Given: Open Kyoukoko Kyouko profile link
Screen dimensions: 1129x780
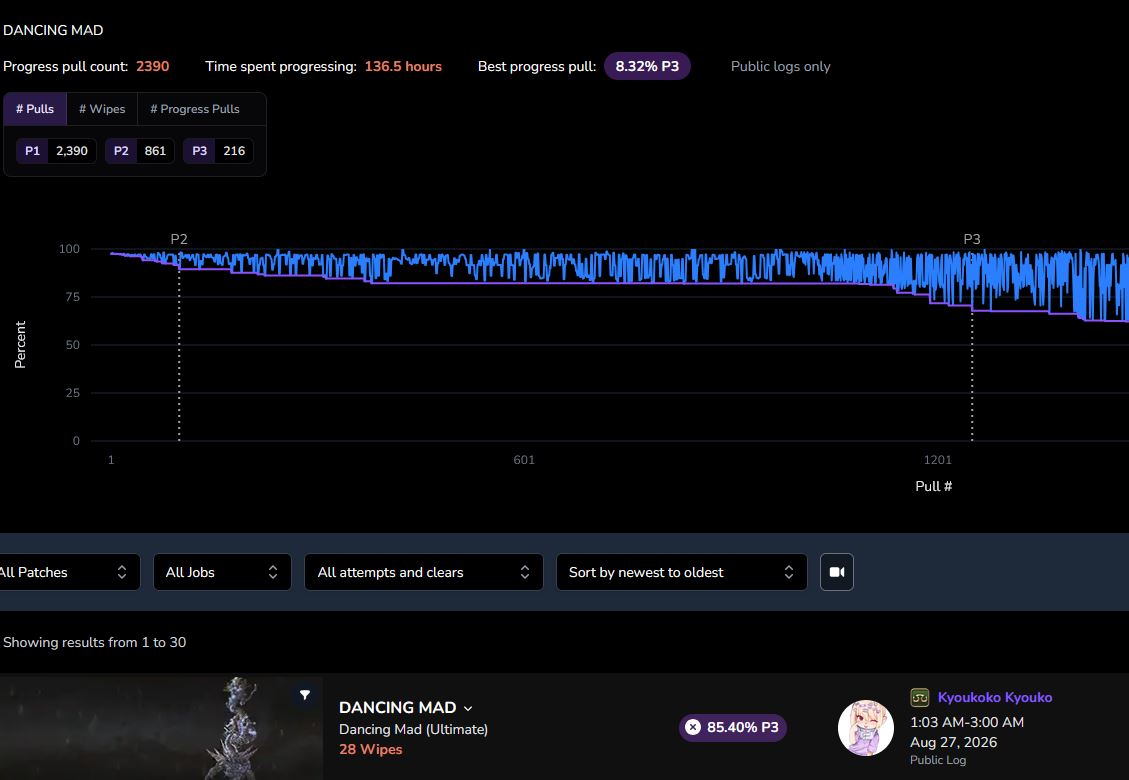Looking at the screenshot, I should coord(994,697).
